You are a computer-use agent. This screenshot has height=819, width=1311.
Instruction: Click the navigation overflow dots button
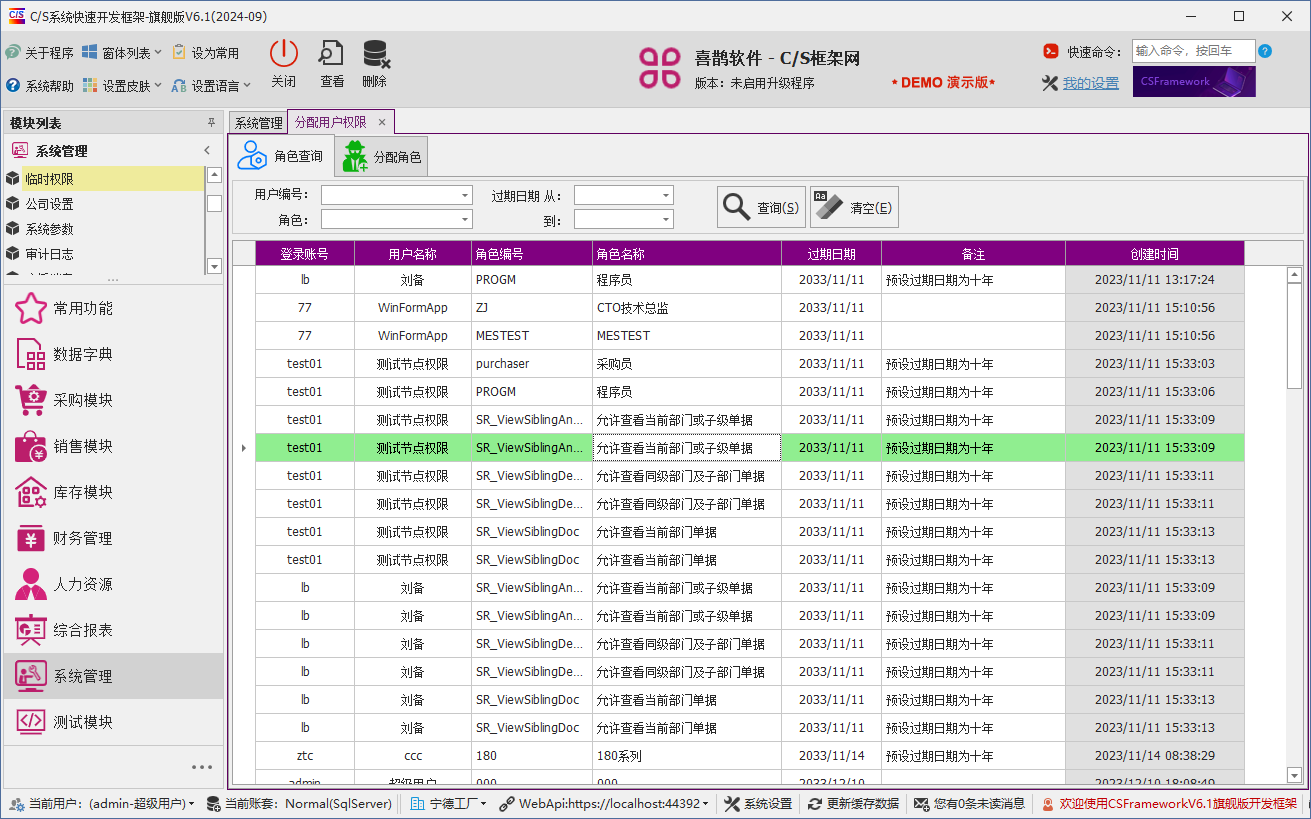click(x=202, y=767)
